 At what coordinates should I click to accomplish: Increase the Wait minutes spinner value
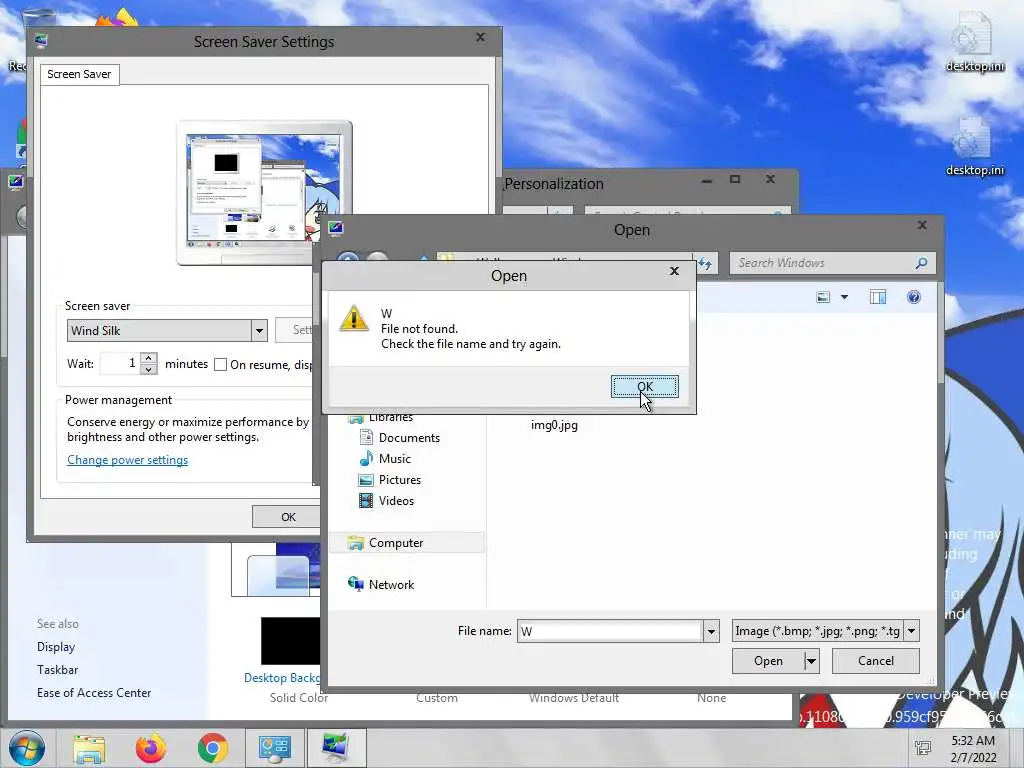(x=149, y=358)
